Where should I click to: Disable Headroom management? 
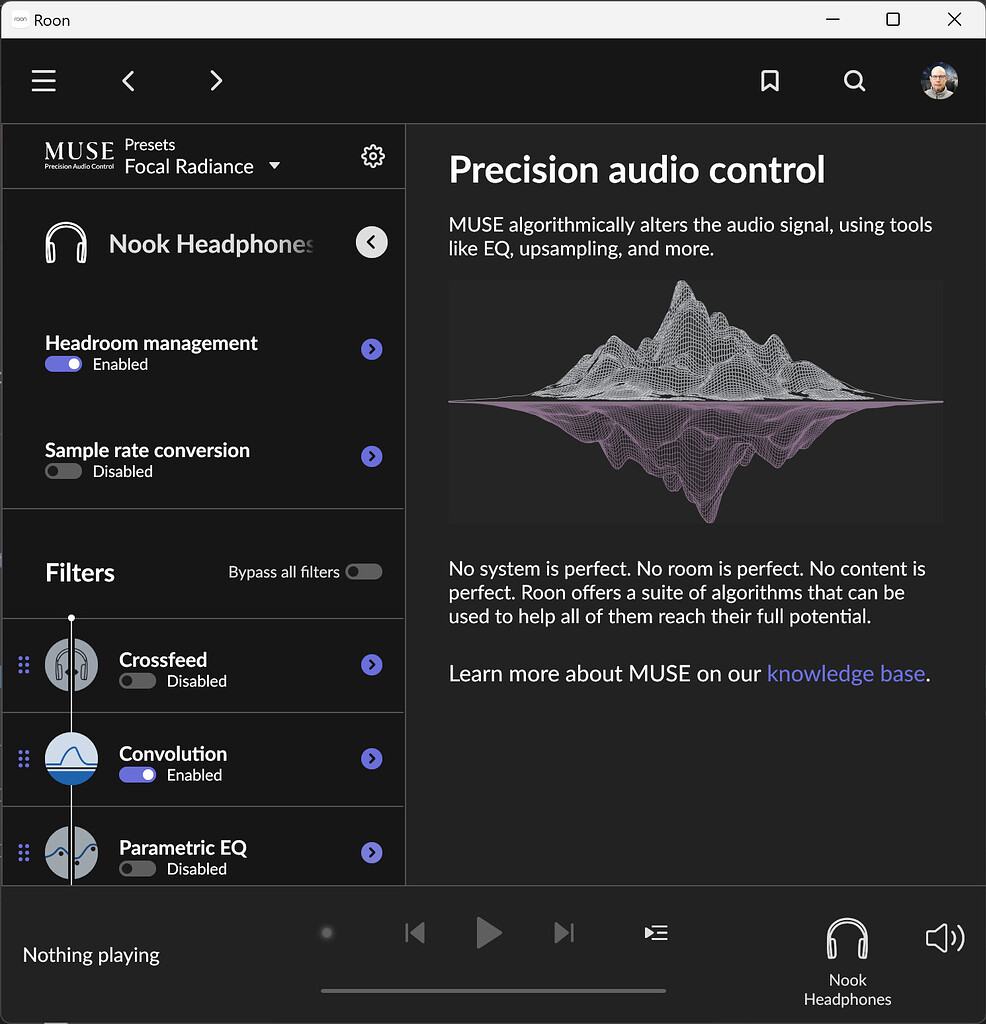click(x=63, y=364)
